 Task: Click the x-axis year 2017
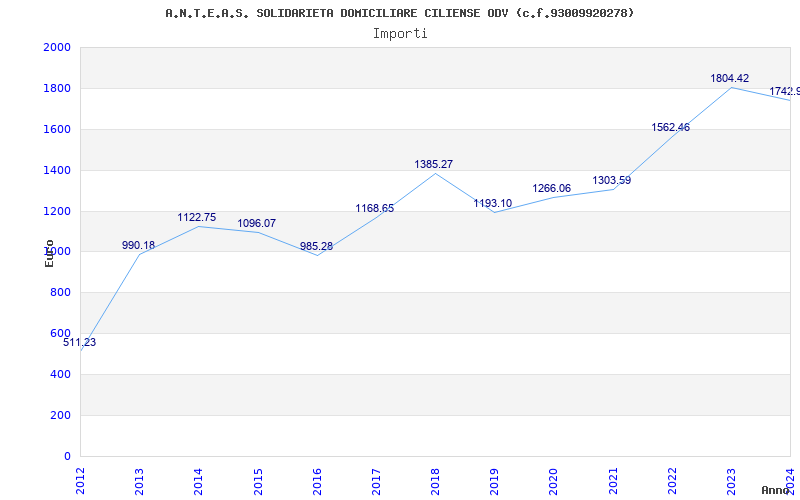(376, 481)
